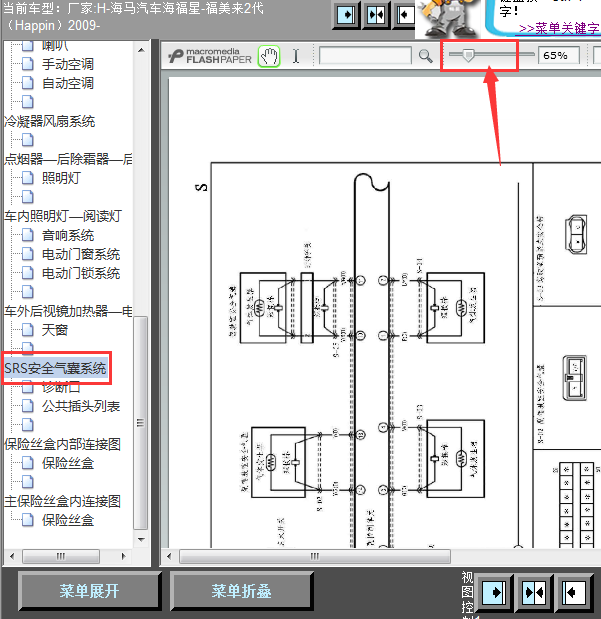Select 主保险丝盒内连接图 tree entry

62,501
